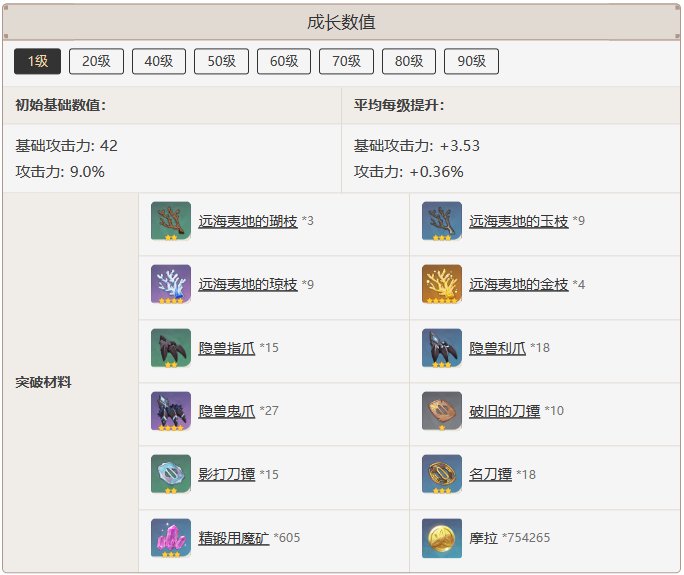684x575 pixels.
Task: Select the 90级 level tab
Action: tap(471, 61)
